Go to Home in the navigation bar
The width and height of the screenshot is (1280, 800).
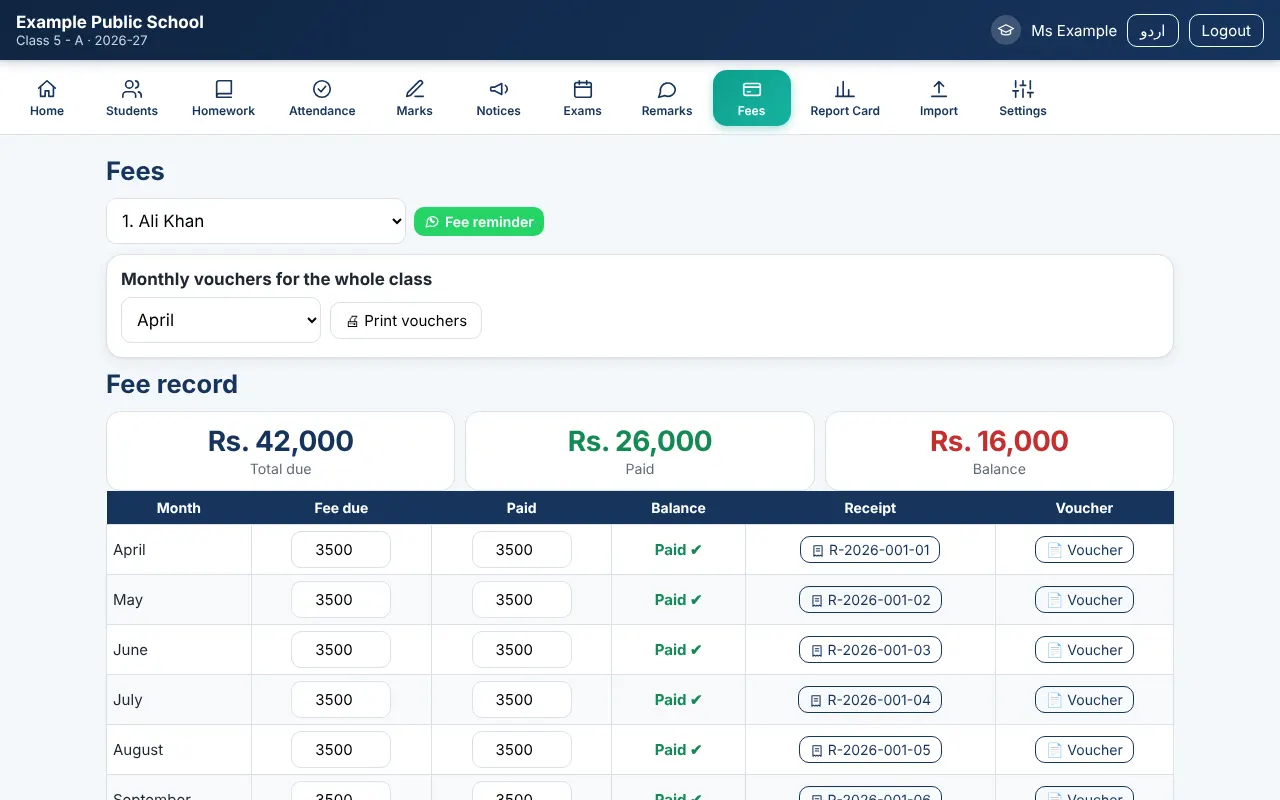(x=47, y=98)
